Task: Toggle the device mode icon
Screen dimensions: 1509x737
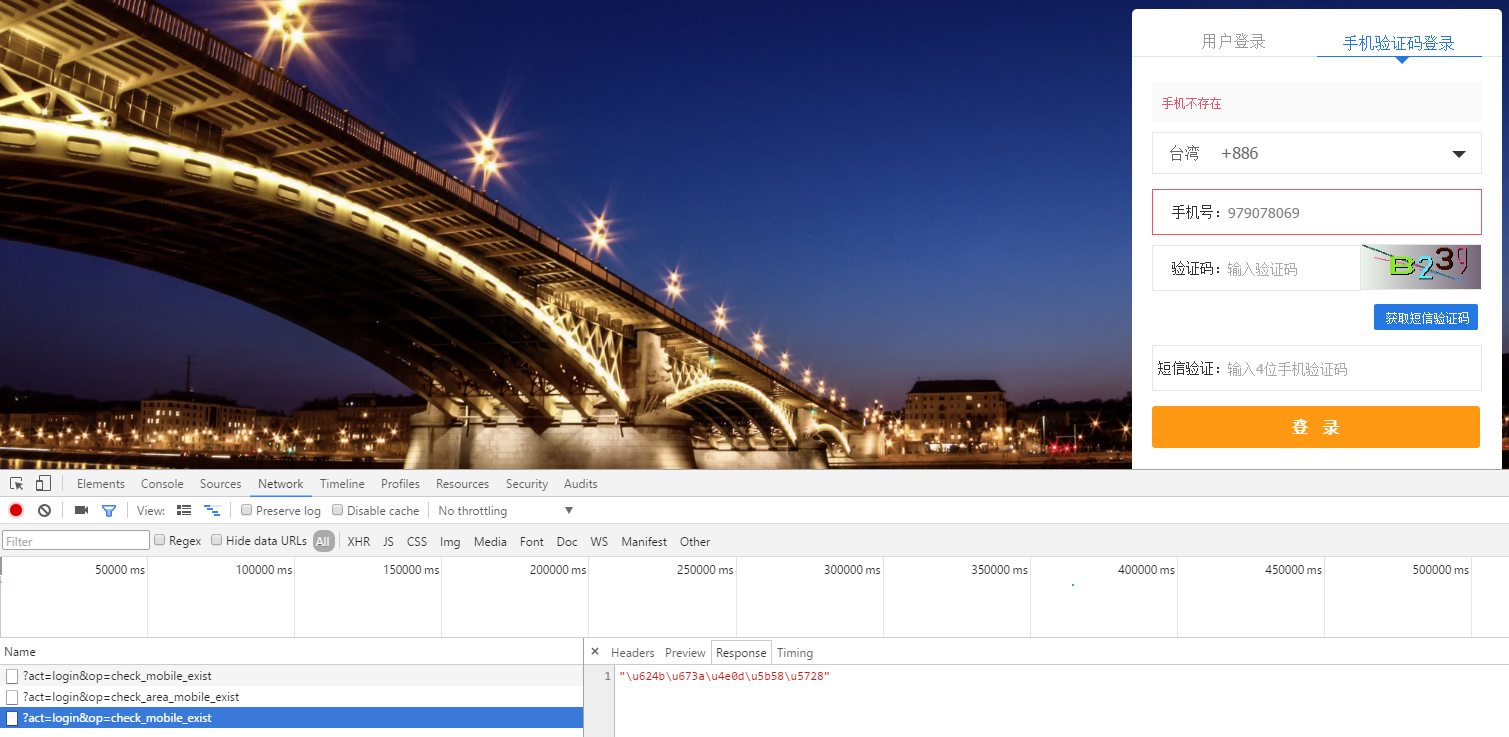Action: [x=43, y=484]
